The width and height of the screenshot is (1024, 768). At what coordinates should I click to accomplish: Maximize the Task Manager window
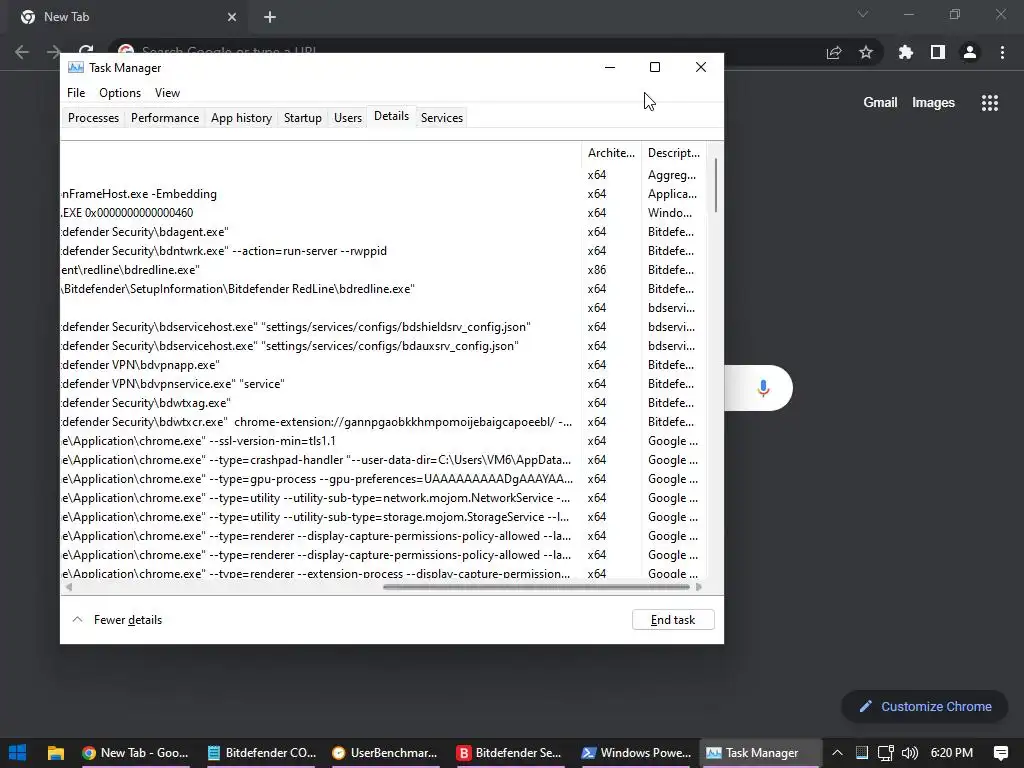point(655,67)
